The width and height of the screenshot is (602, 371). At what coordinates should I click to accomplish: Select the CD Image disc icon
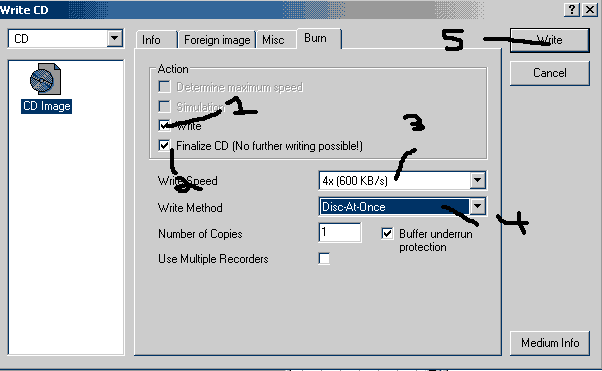click(45, 79)
